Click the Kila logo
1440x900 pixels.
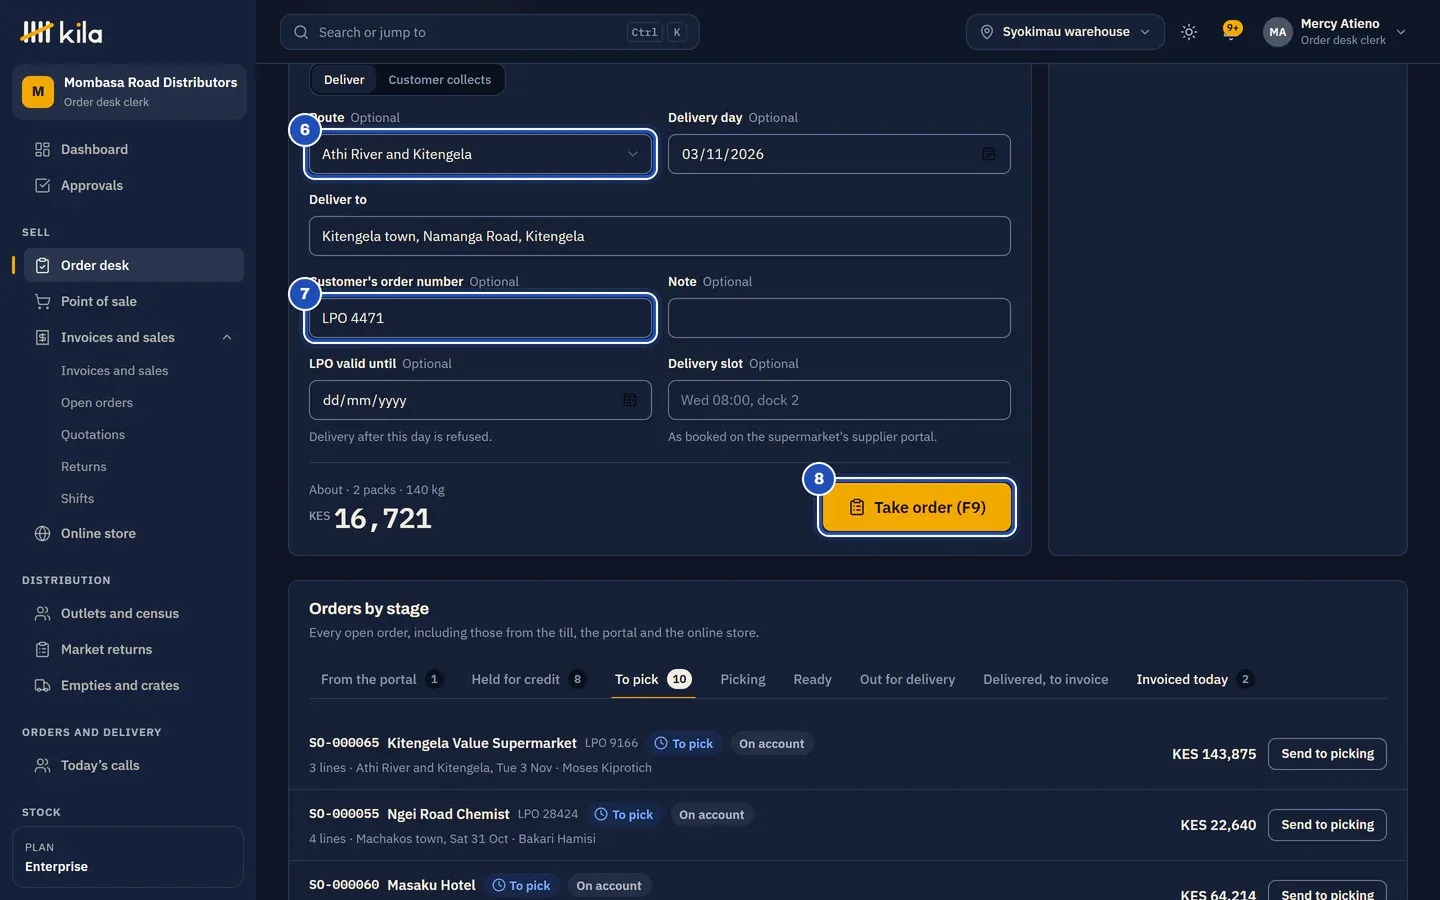point(61,32)
